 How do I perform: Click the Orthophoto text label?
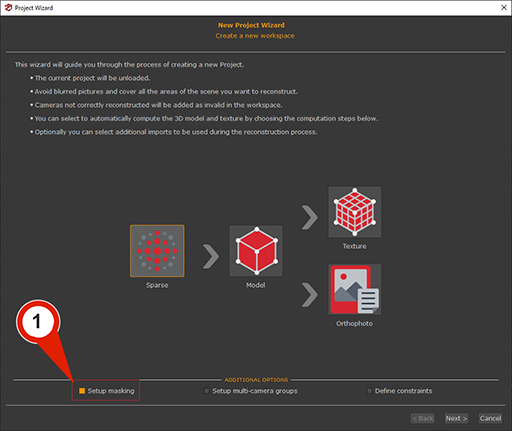tap(354, 324)
